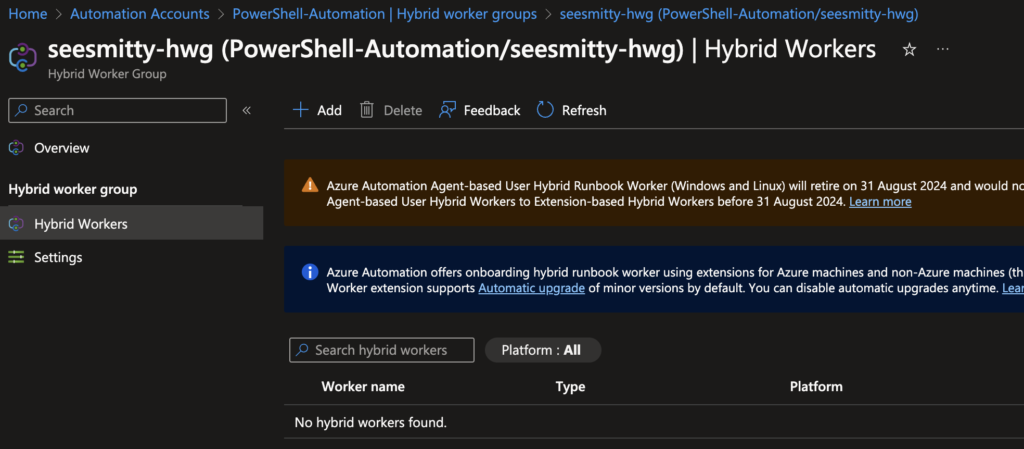Click the 'Hybrid Worker Group' subtitle text
1024x449 pixels.
pos(107,74)
